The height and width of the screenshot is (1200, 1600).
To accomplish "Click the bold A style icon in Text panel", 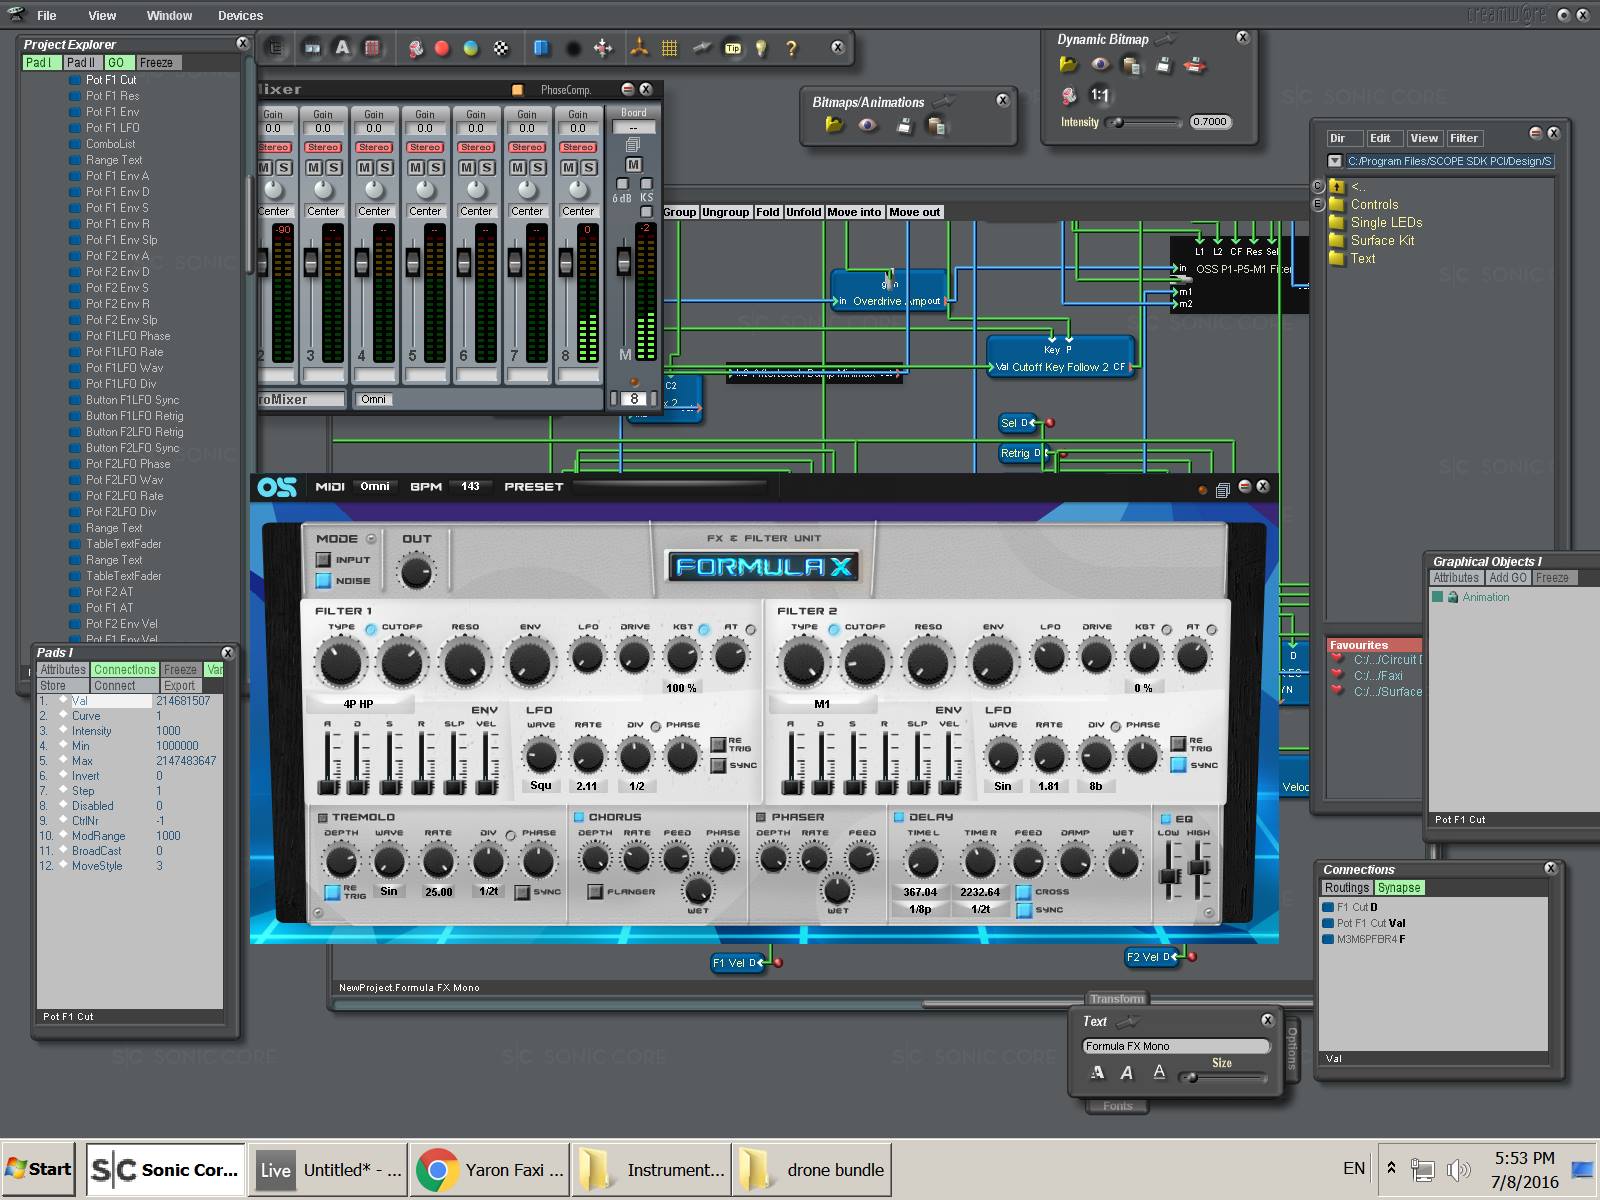I will click(x=1098, y=1073).
